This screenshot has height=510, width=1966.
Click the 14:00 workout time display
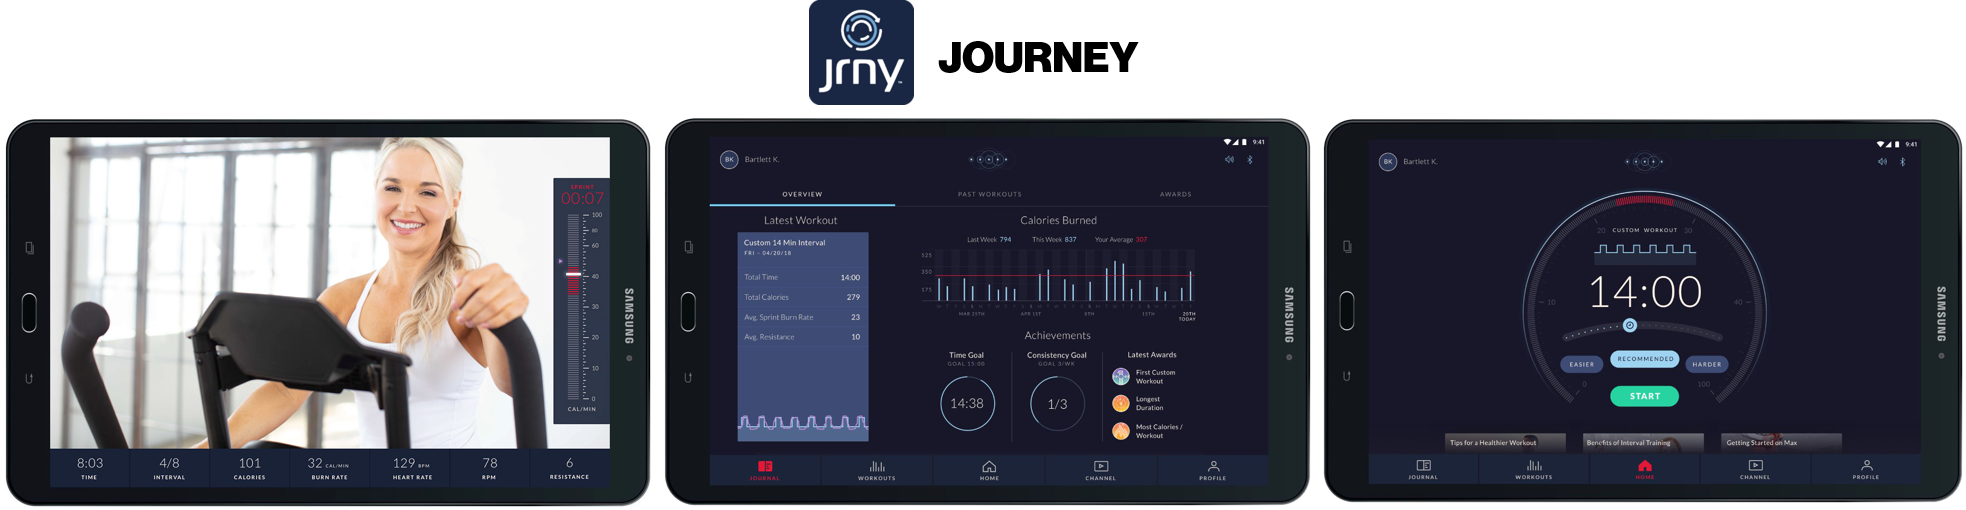pos(1645,292)
